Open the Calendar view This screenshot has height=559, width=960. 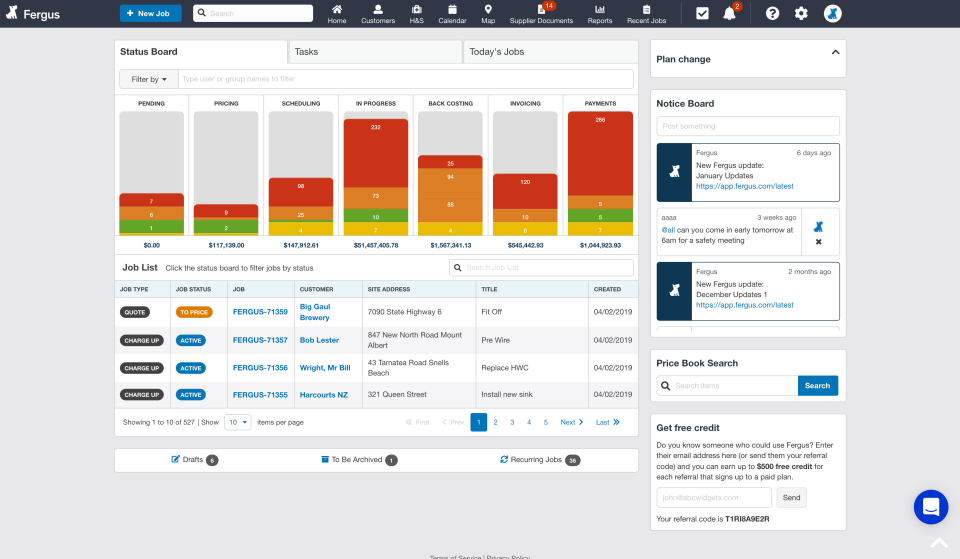(452, 13)
